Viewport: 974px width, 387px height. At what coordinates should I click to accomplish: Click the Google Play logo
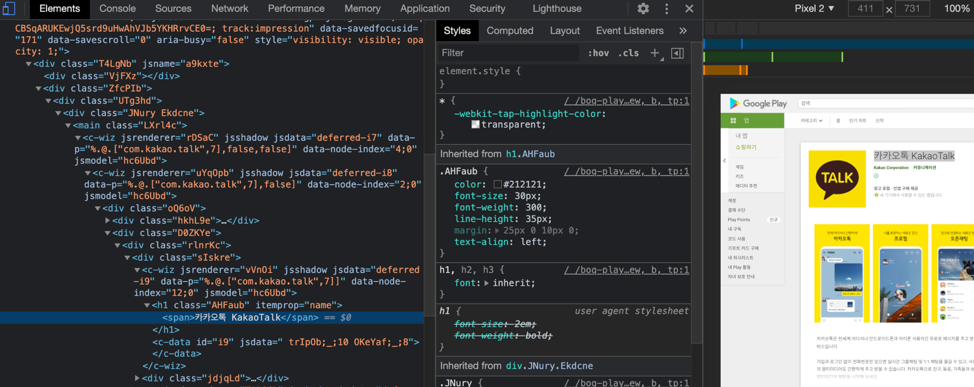758,104
